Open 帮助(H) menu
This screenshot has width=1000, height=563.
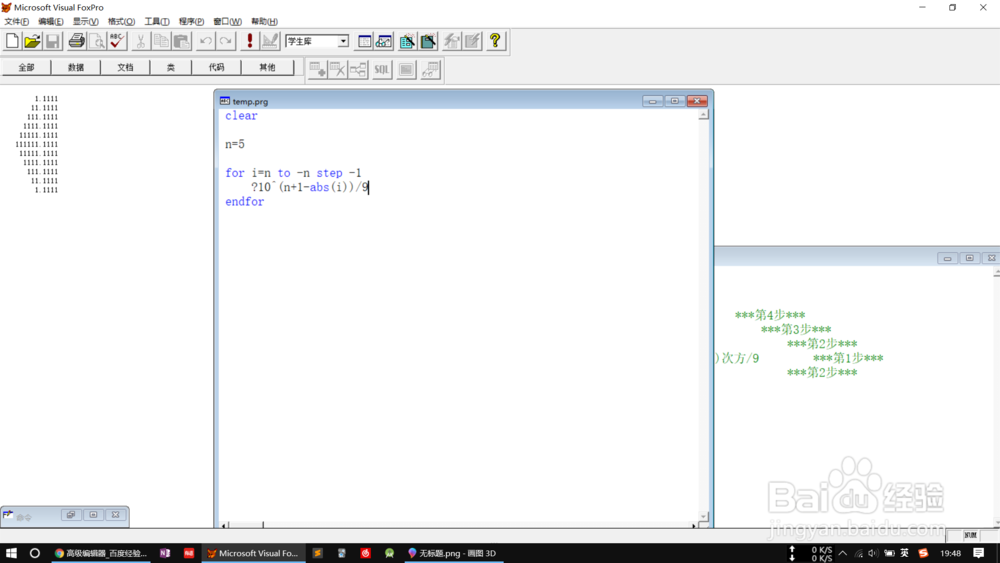point(264,22)
